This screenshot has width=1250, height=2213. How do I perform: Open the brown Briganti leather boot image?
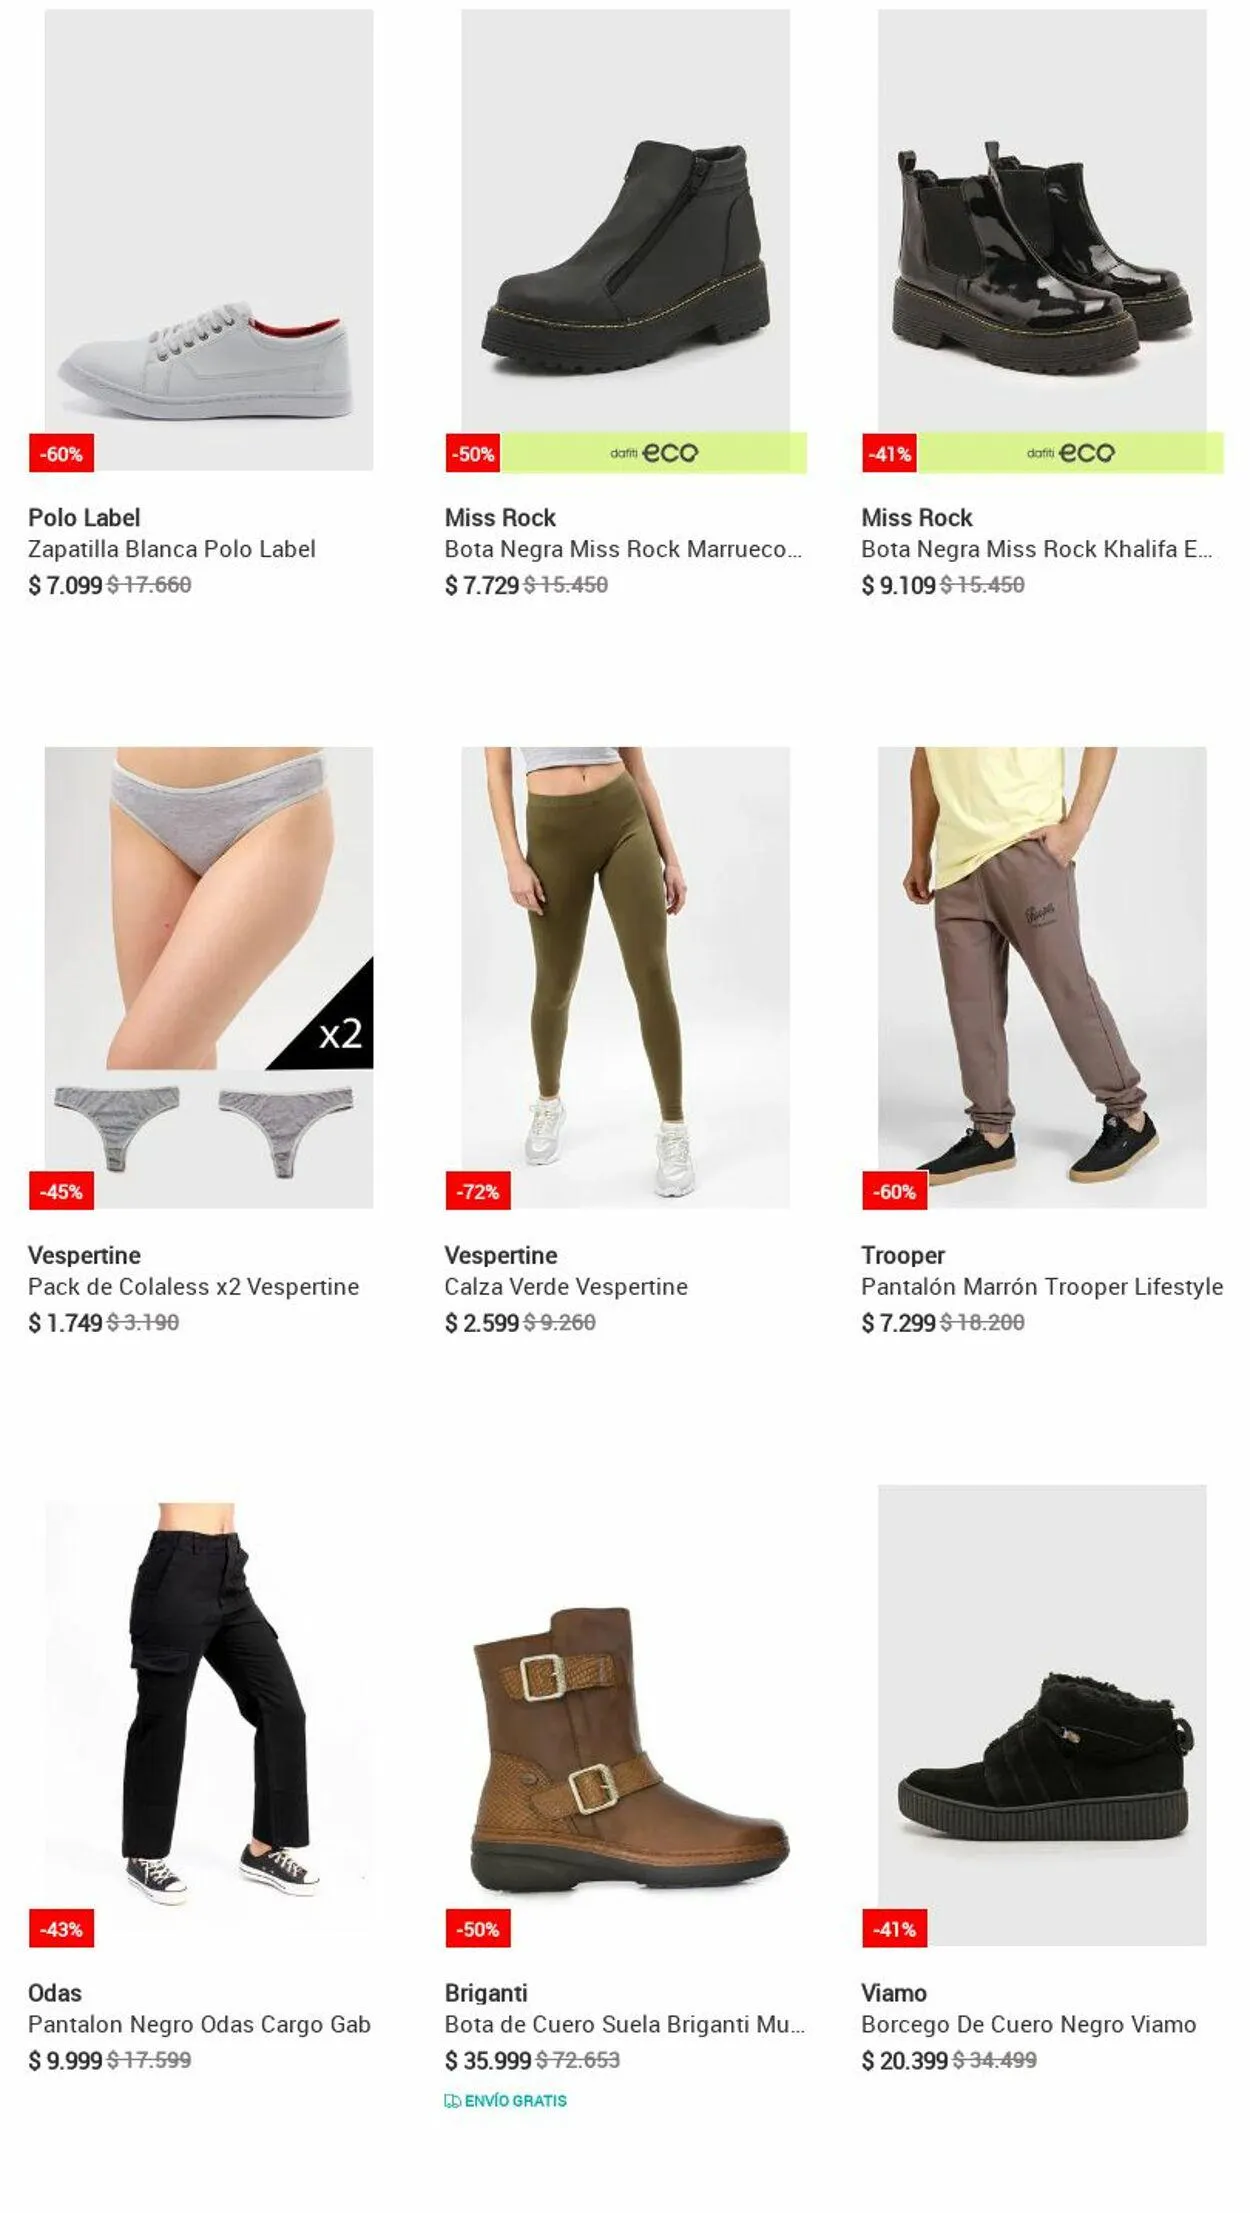[626, 1715]
